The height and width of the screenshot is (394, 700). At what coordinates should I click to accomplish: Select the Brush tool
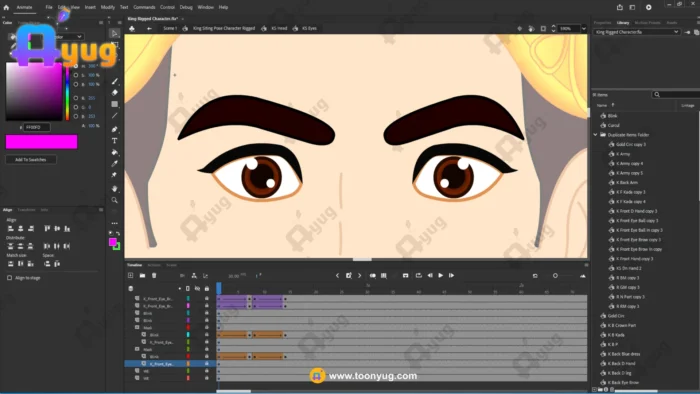[115, 81]
